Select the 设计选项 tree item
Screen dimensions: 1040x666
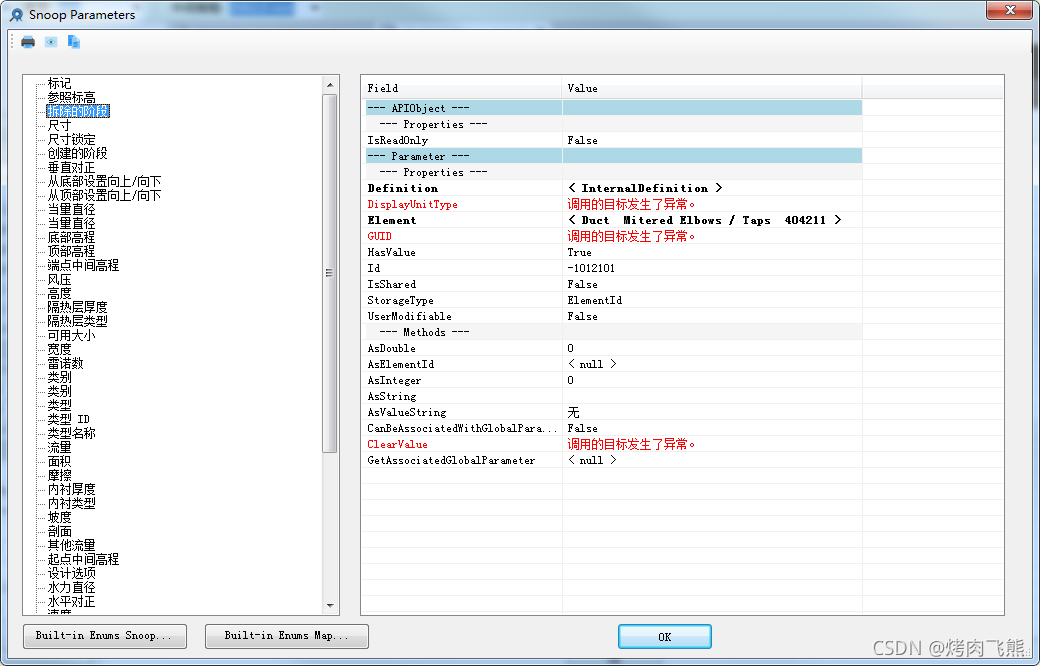(71, 573)
